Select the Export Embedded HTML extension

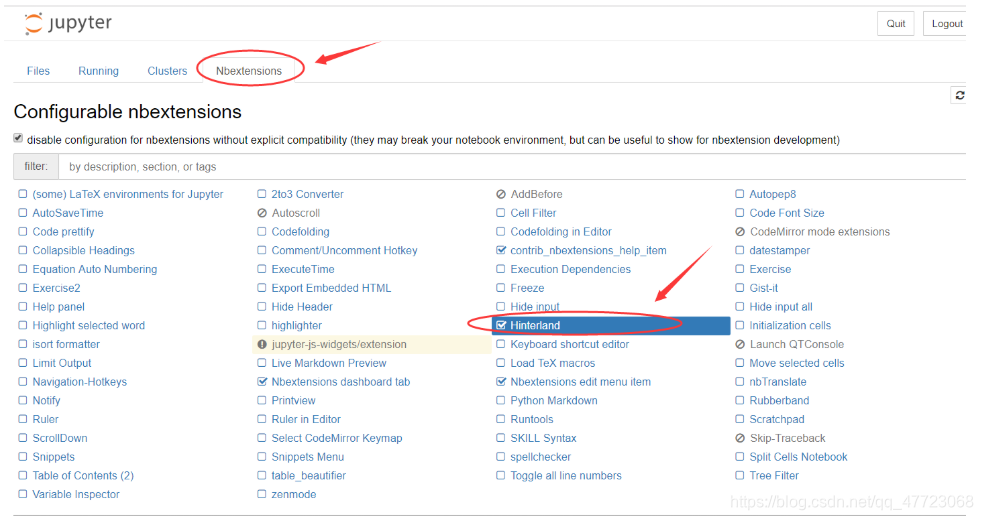331,288
